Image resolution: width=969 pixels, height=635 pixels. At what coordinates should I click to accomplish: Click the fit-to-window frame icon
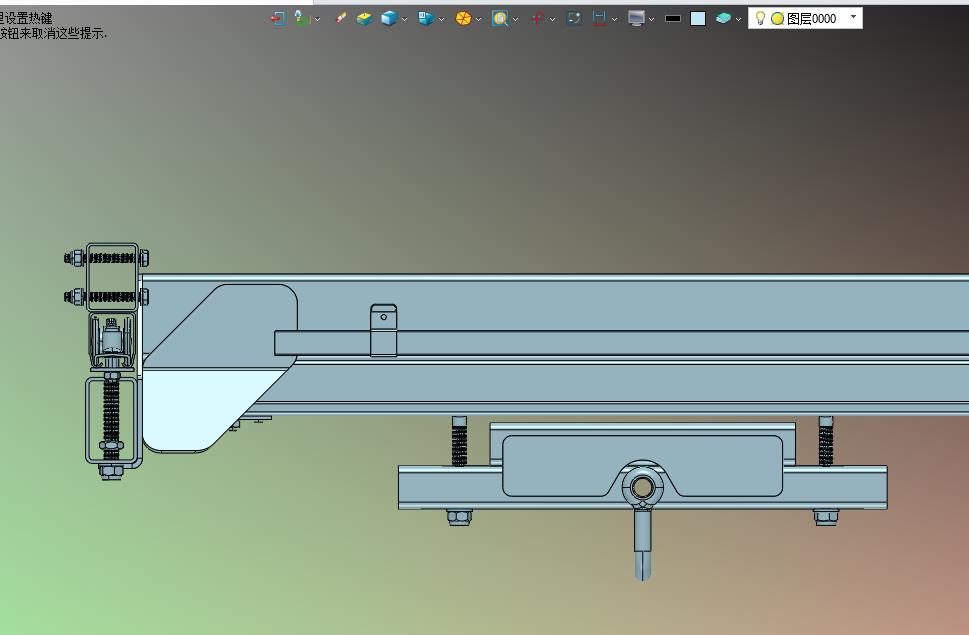coord(574,18)
